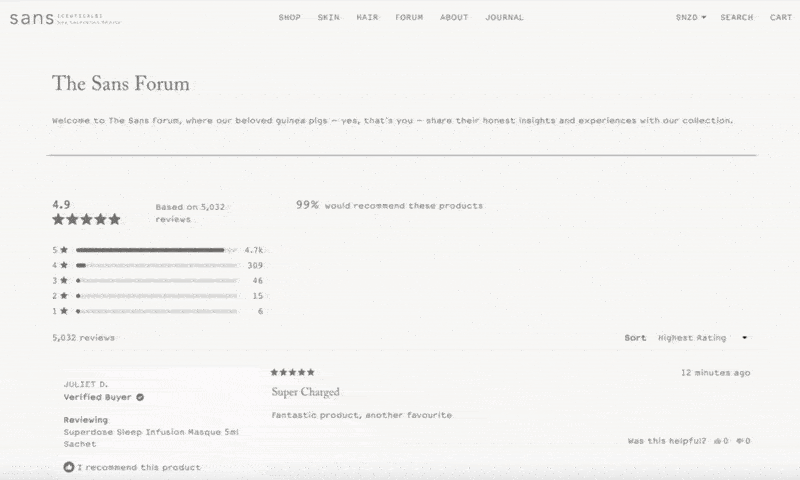Screen dimensions: 800x480
Task: Click the 'Super Charged' review title
Action: 305,392
